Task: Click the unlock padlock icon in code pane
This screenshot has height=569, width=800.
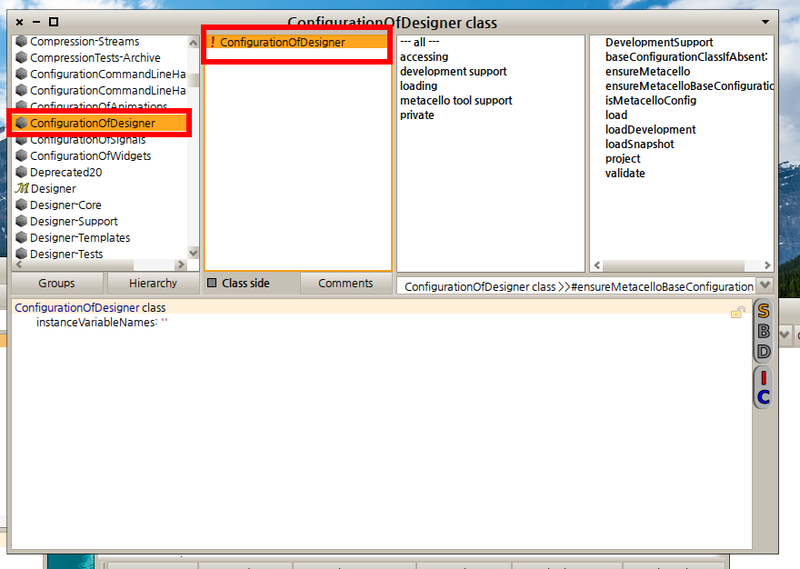Action: pyautogui.click(x=737, y=312)
